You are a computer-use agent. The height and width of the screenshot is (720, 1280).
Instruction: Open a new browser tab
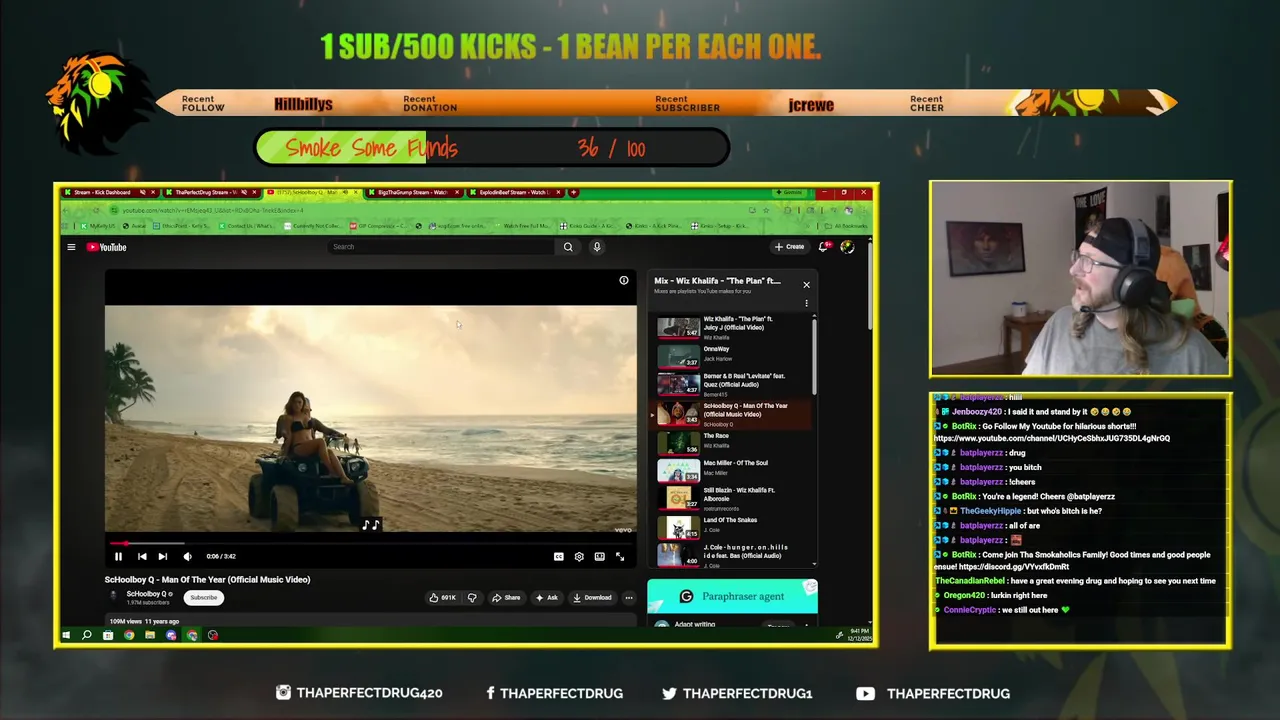pos(574,192)
